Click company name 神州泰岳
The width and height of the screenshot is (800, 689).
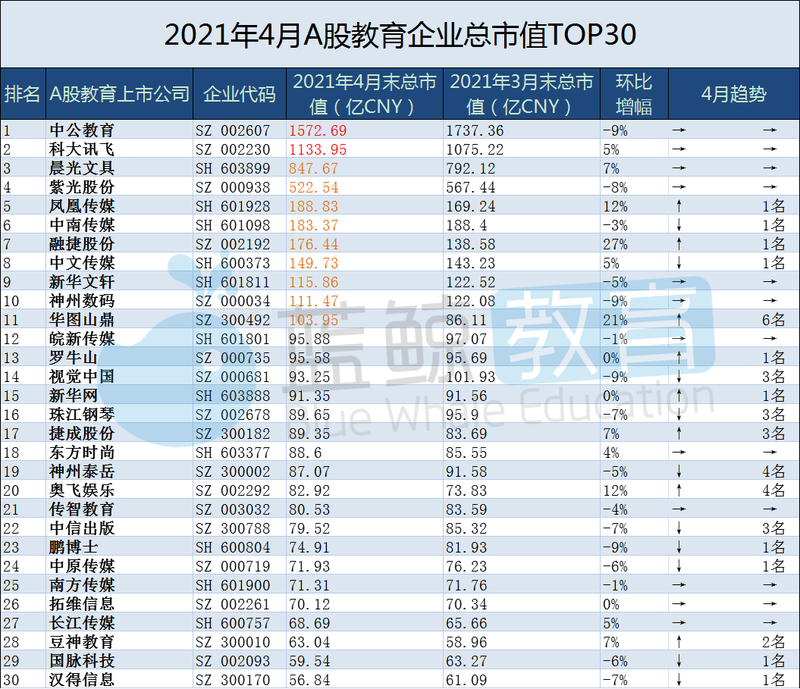tap(82, 471)
